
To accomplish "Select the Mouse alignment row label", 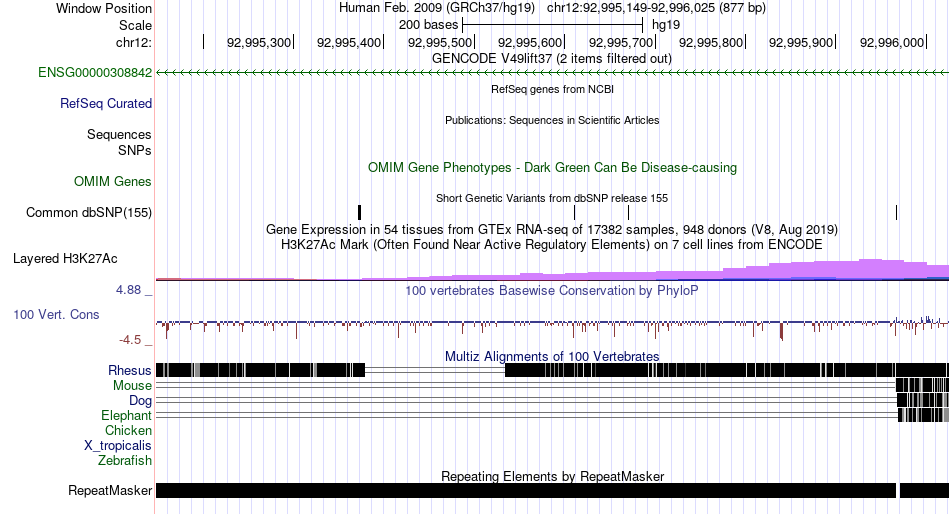I will pyautogui.click(x=132, y=386).
